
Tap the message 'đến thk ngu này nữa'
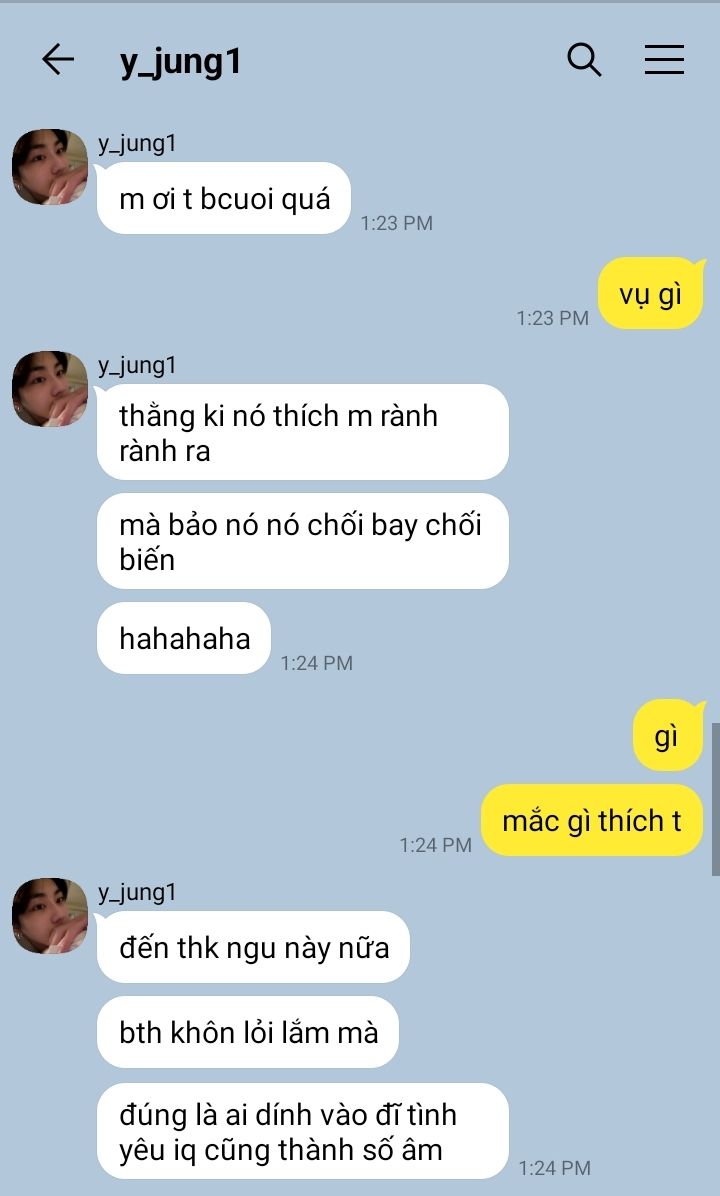[253, 947]
